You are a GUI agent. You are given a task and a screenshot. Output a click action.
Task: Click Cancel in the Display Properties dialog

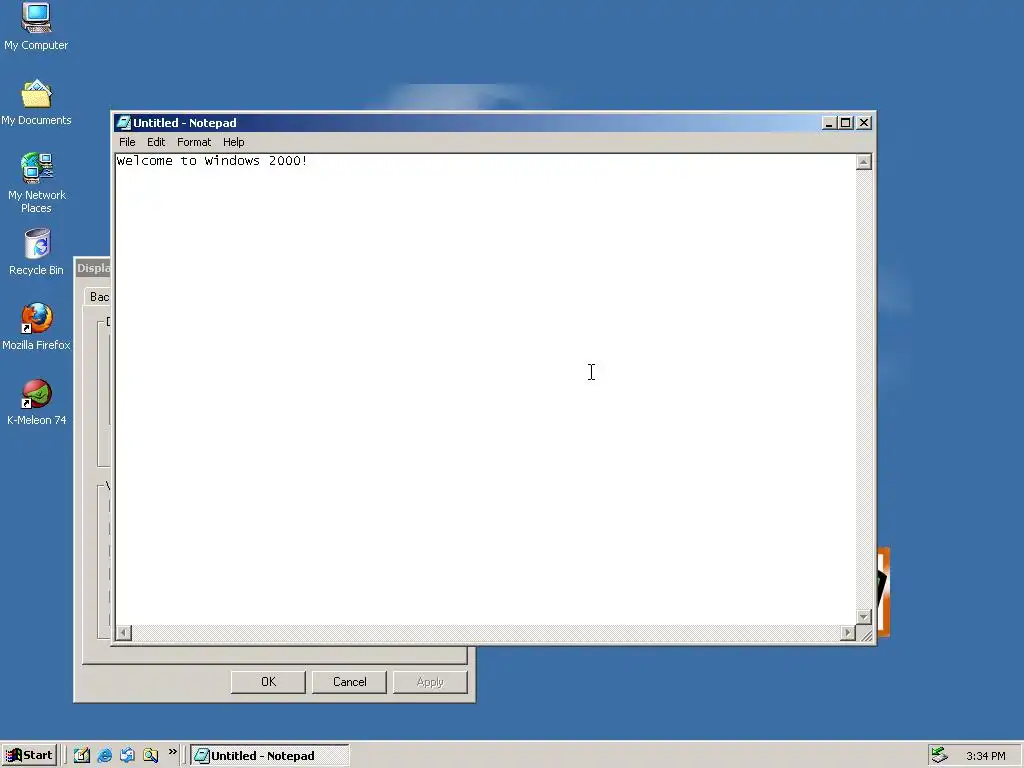point(349,682)
